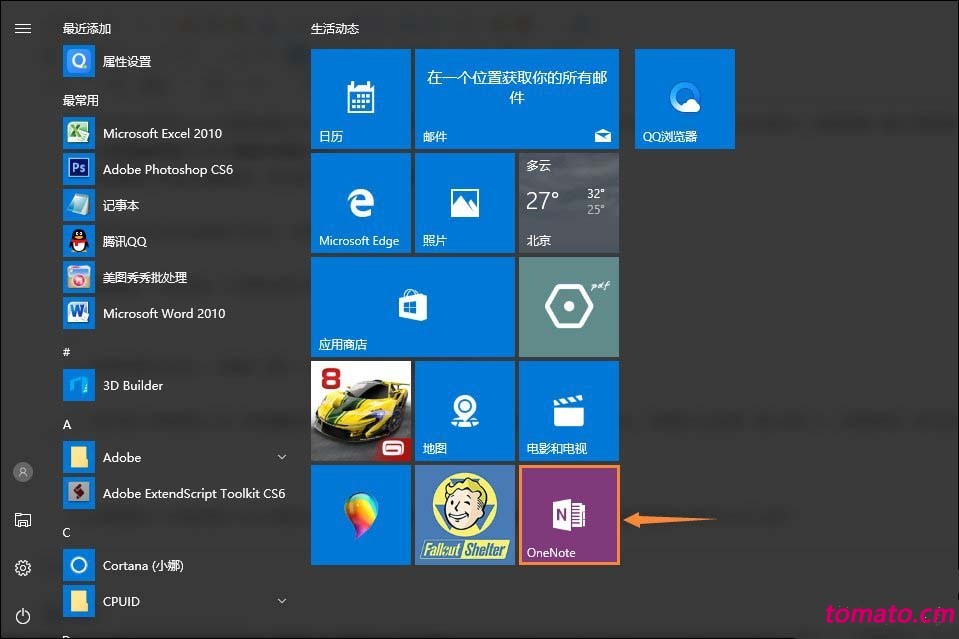The width and height of the screenshot is (959, 639).
Task: Launch 属性设置 from recently added
Action: pyautogui.click(x=174, y=61)
